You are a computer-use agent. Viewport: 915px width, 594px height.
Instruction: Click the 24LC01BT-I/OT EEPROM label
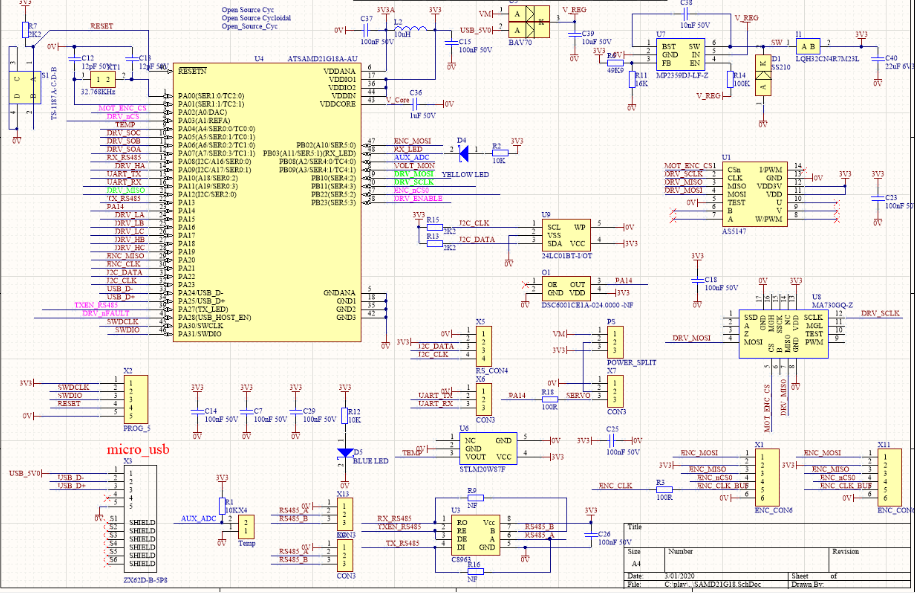pos(567,256)
